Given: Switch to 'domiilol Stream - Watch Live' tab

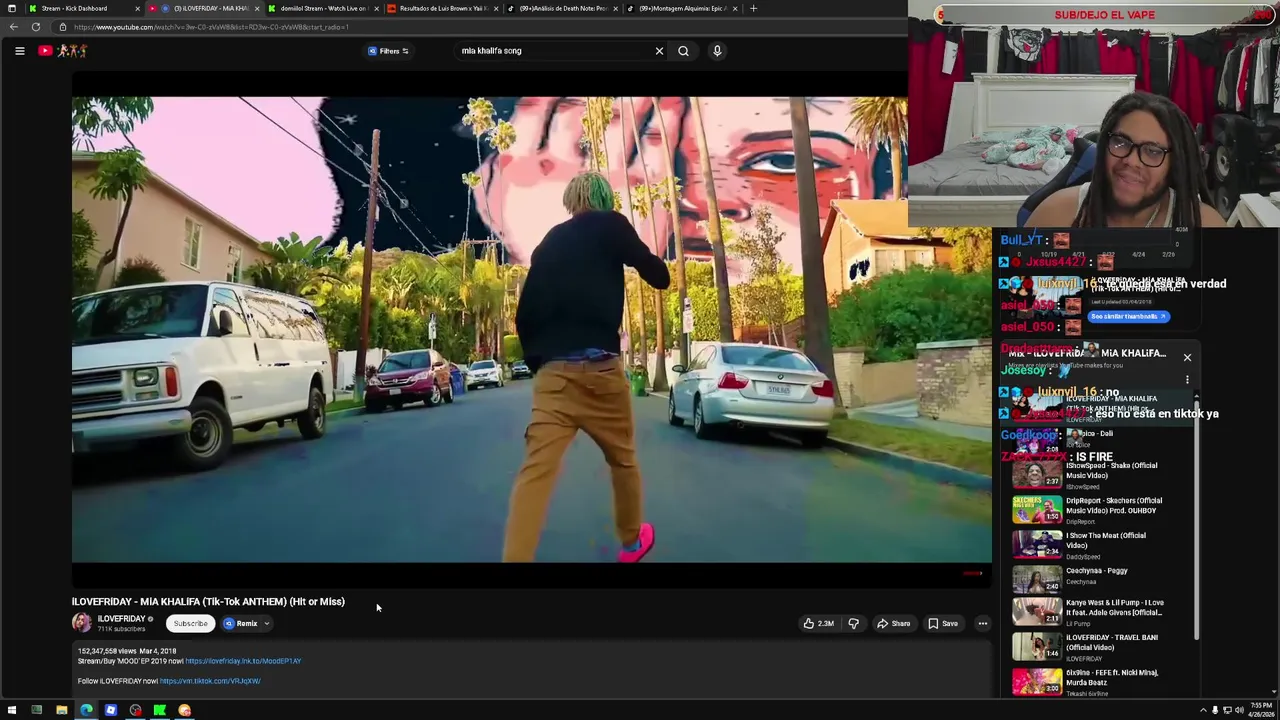Looking at the screenshot, I should [322, 8].
